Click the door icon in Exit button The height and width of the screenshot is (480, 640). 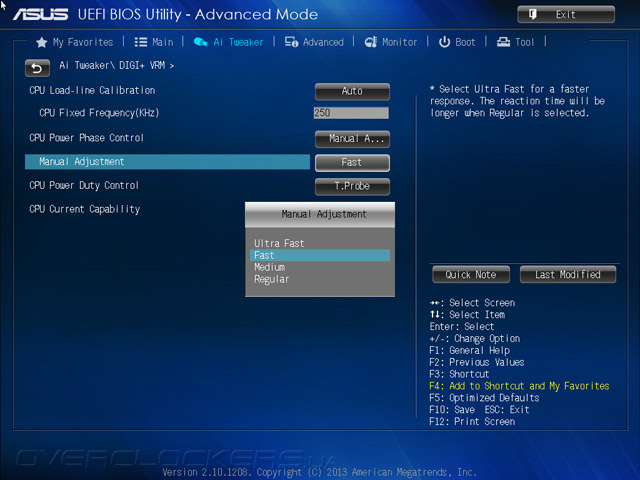click(533, 15)
